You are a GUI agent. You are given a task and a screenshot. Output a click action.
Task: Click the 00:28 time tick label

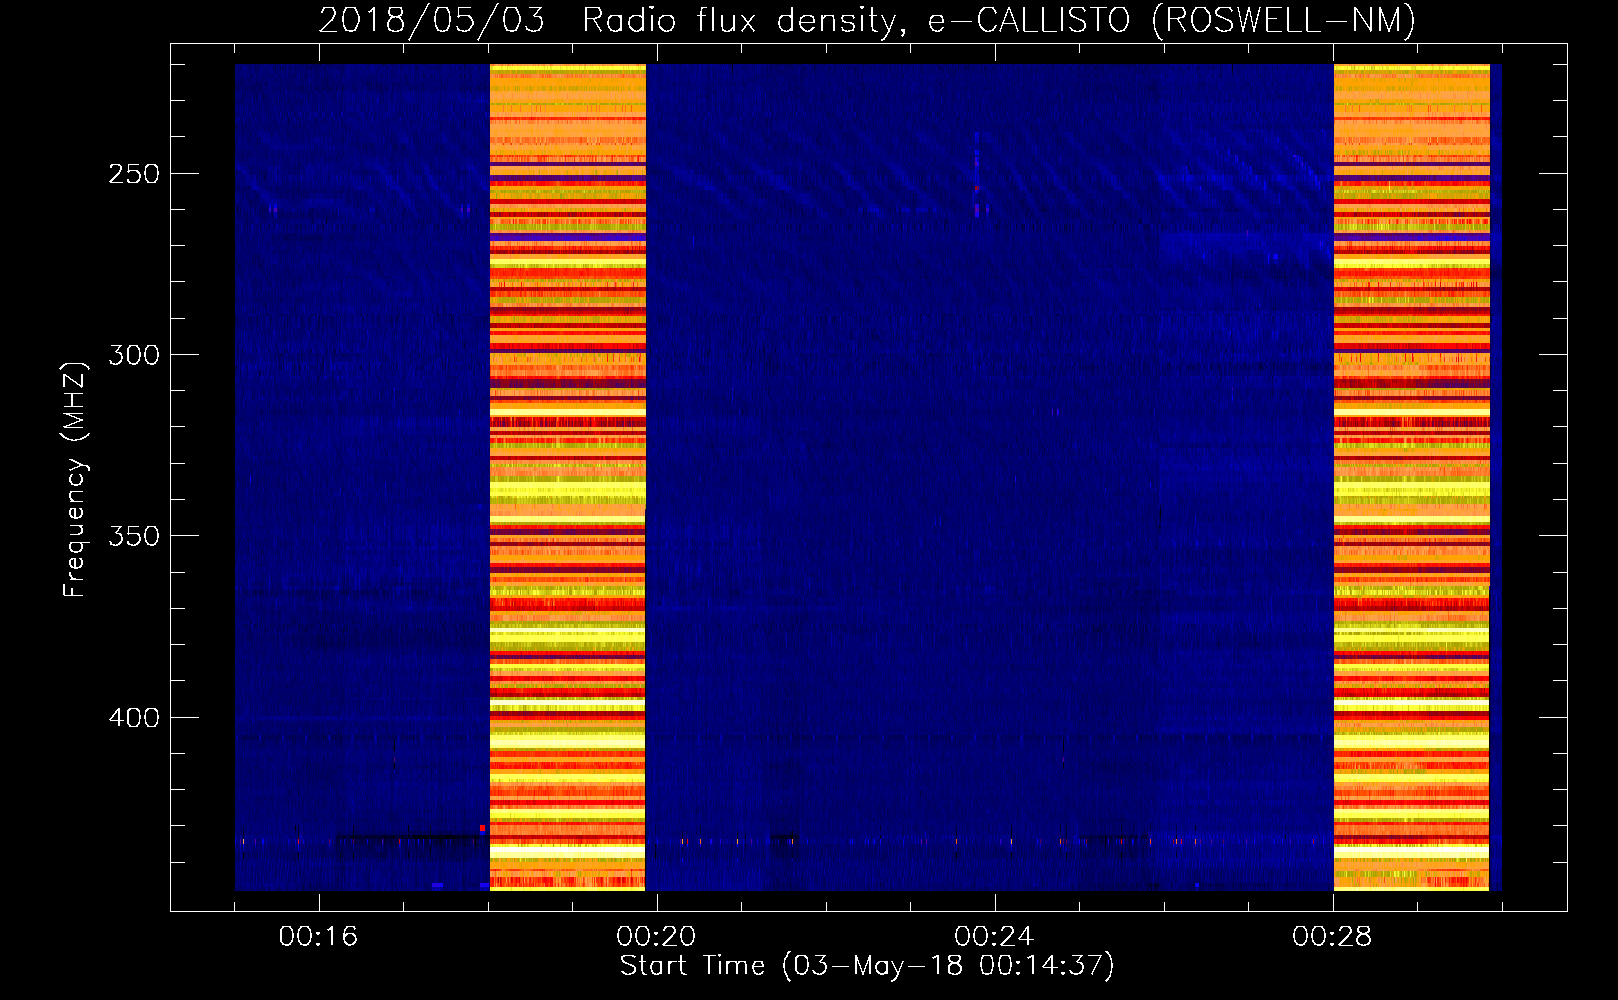pyautogui.click(x=1333, y=937)
